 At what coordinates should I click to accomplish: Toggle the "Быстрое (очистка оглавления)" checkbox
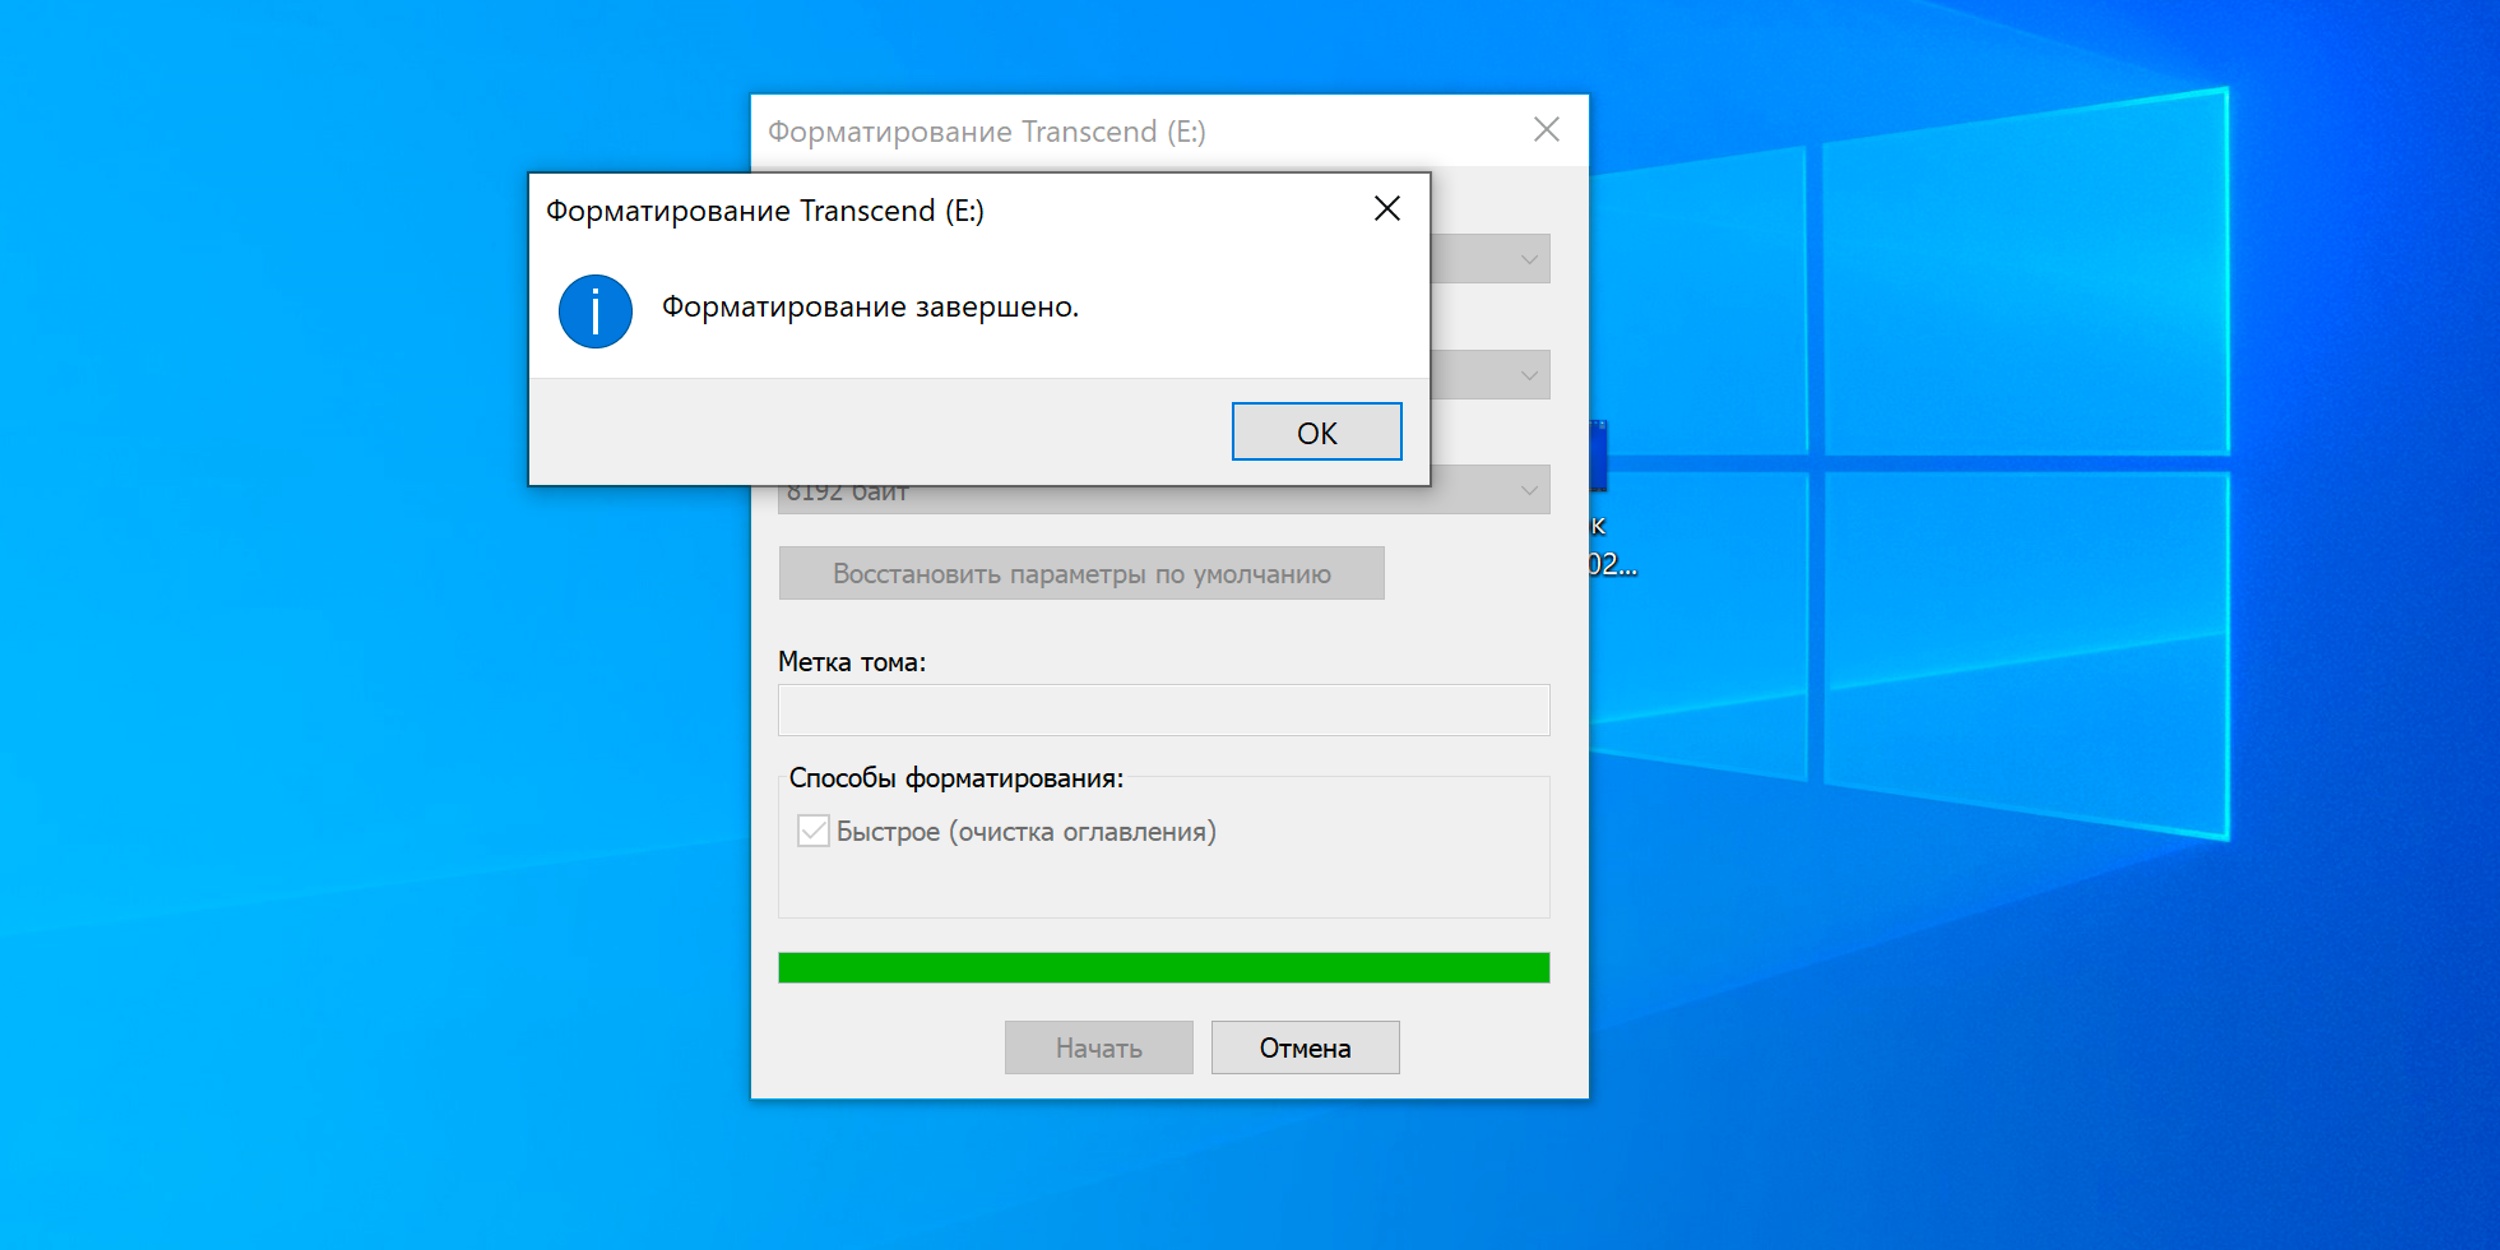coord(813,831)
